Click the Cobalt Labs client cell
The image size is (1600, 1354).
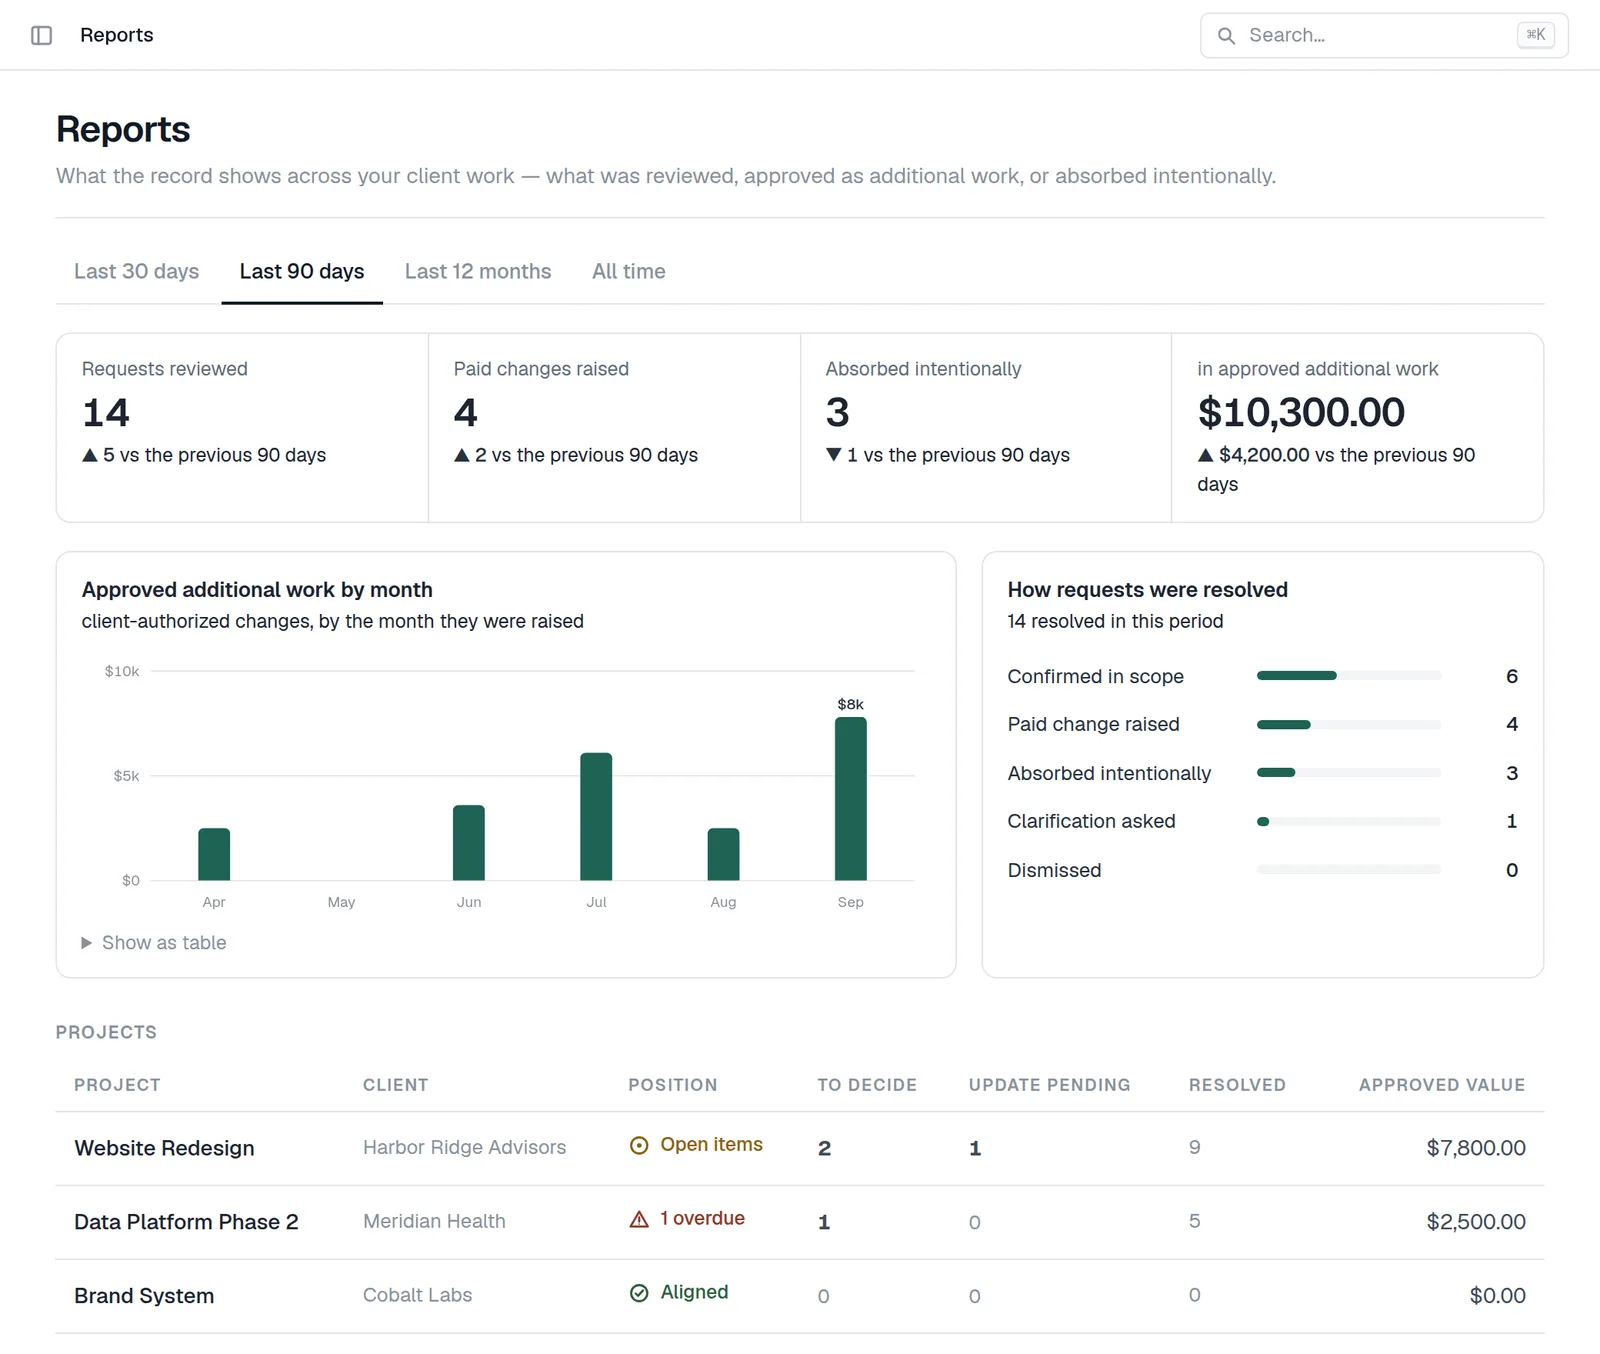pos(417,1296)
